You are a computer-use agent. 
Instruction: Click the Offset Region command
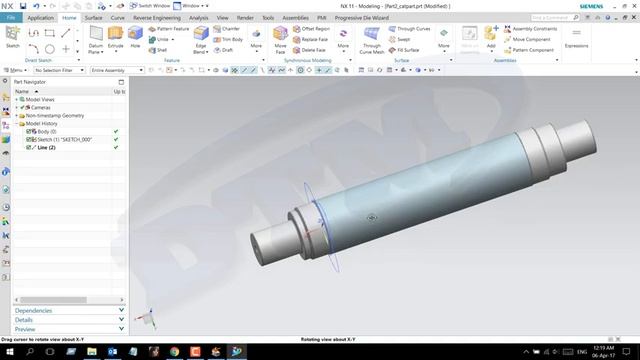(311, 29)
